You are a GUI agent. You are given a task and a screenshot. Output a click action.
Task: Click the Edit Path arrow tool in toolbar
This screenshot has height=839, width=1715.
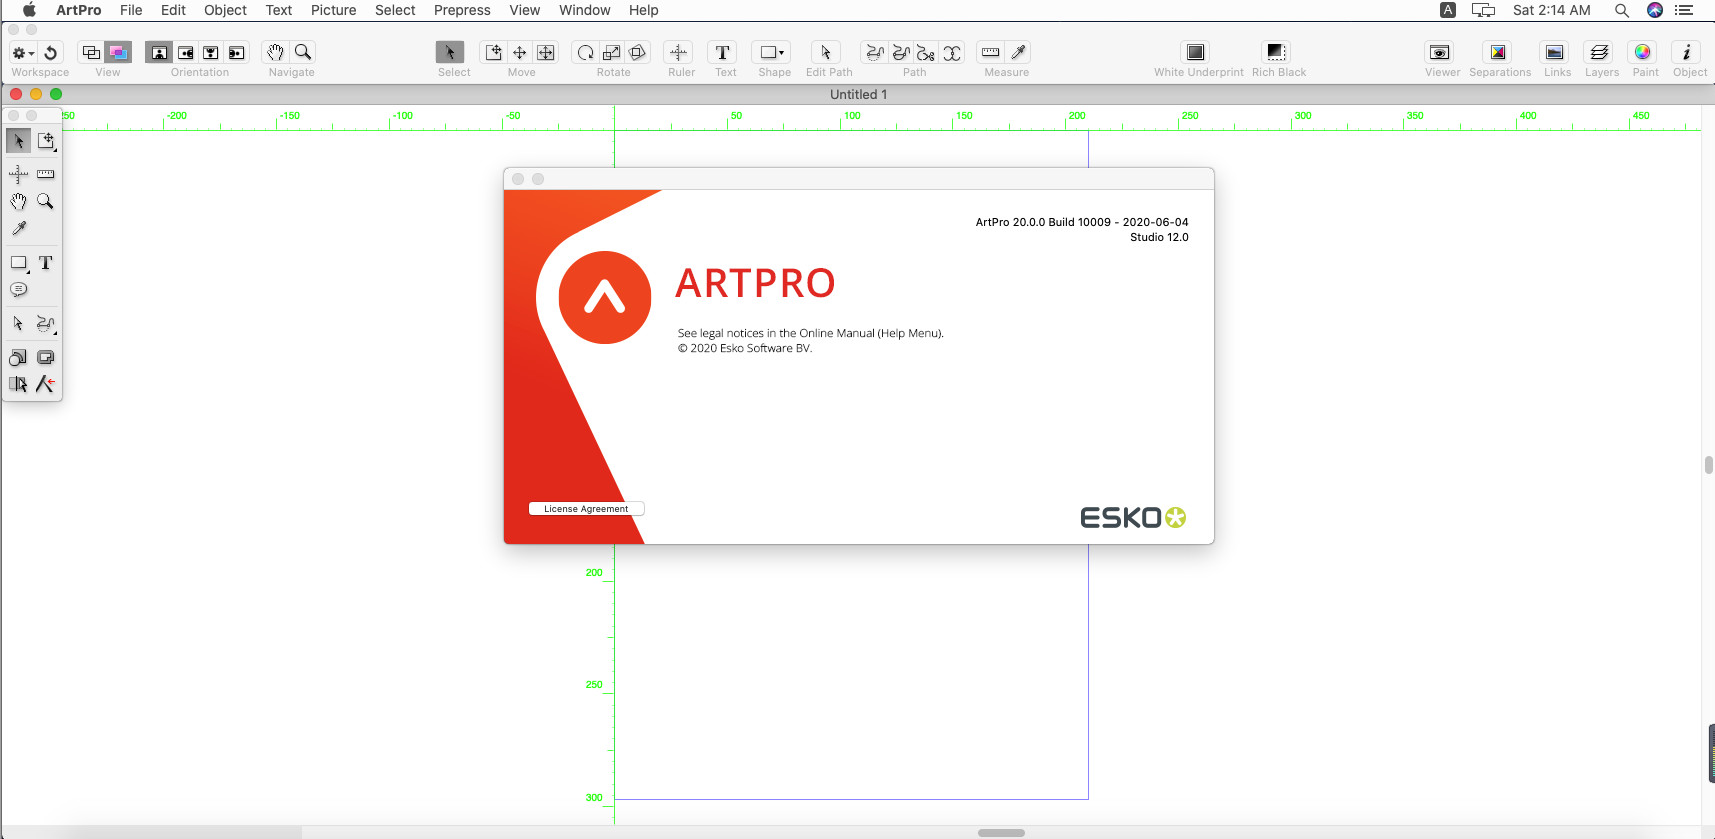click(826, 52)
